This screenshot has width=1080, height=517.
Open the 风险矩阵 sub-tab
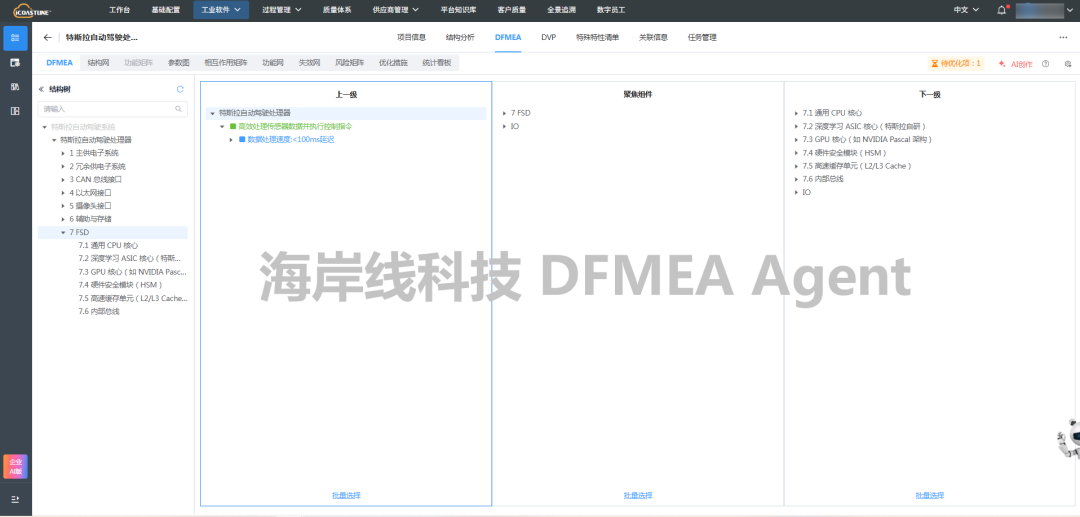[x=349, y=63]
